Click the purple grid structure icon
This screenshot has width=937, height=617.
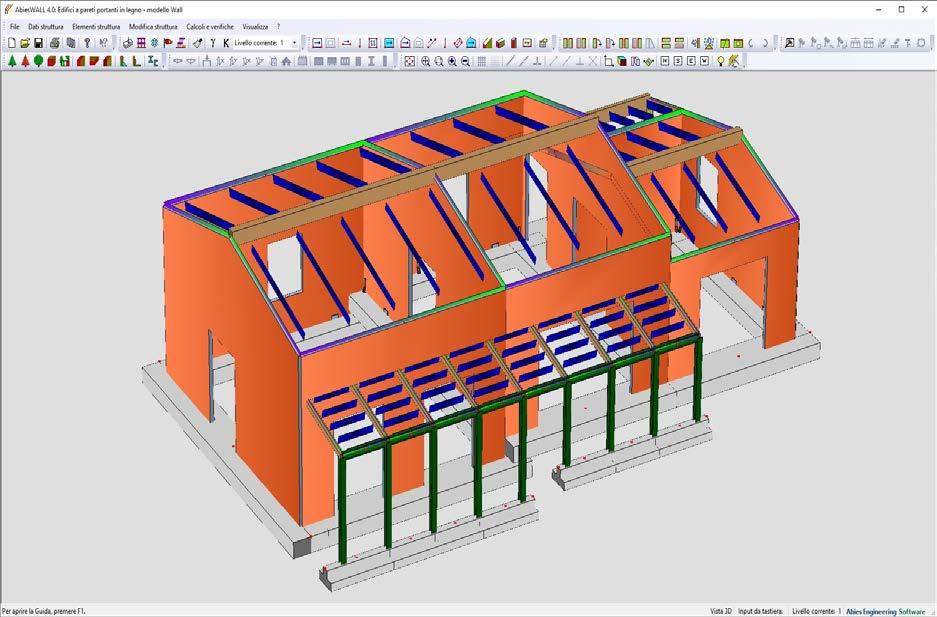tap(141, 43)
